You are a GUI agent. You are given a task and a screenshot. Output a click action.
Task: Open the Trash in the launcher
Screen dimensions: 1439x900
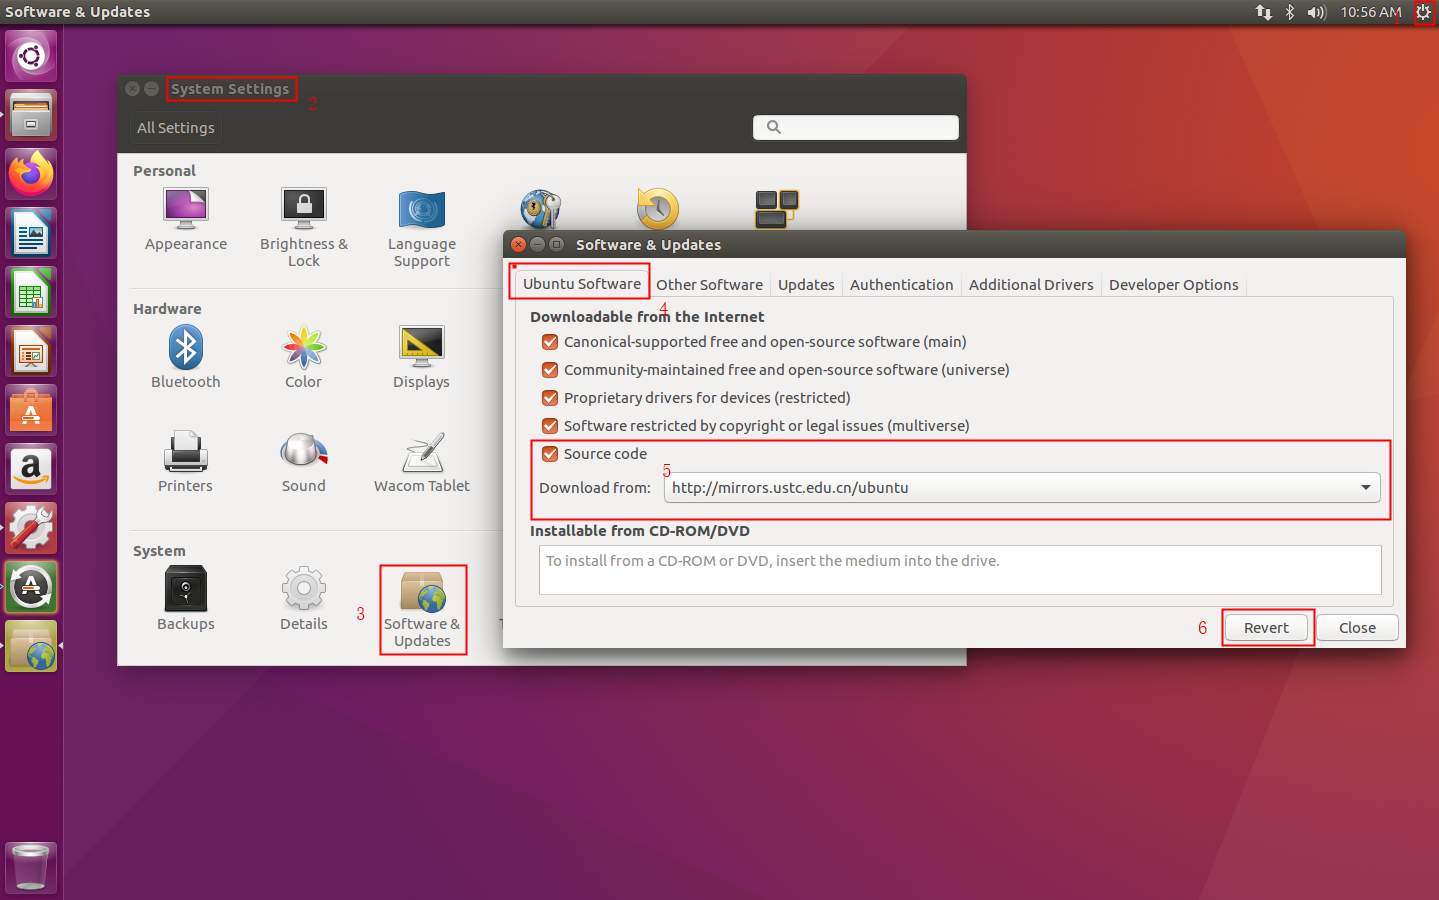tap(31, 867)
